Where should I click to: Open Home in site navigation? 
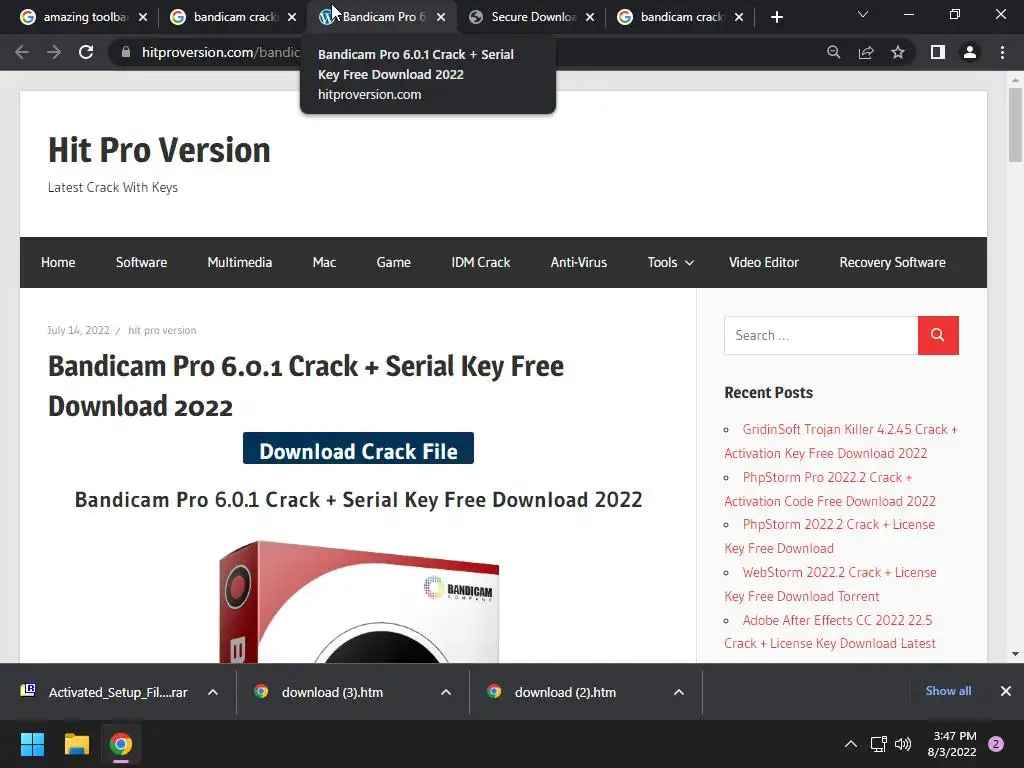(x=58, y=263)
